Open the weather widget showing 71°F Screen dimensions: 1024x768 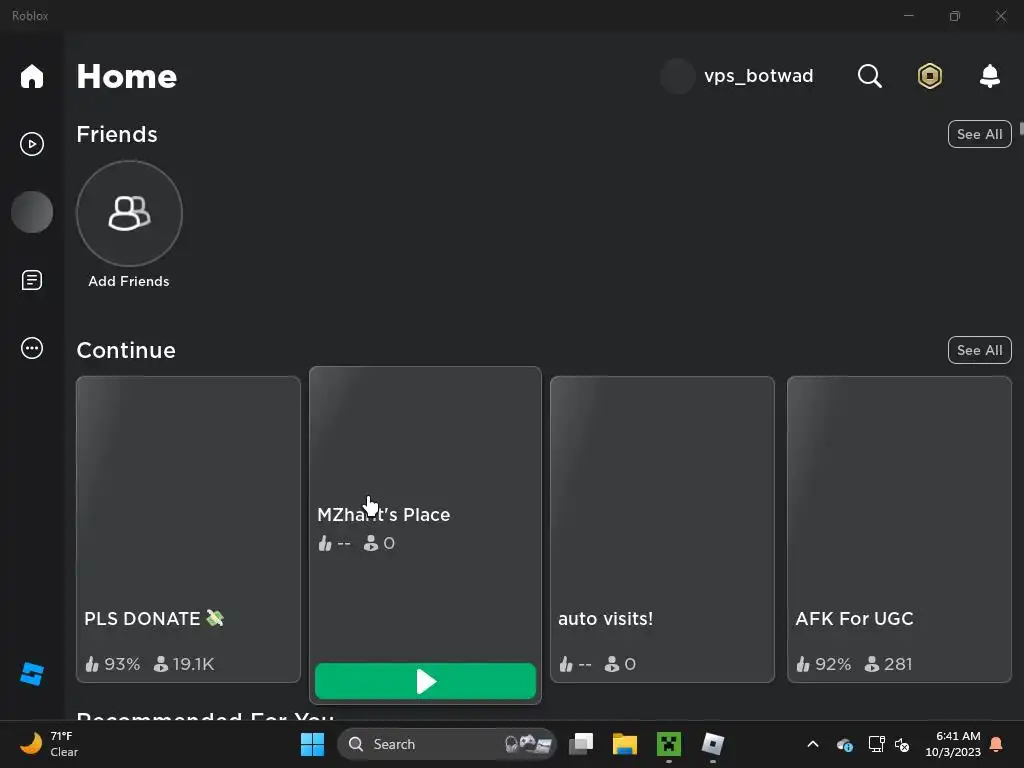click(50, 744)
